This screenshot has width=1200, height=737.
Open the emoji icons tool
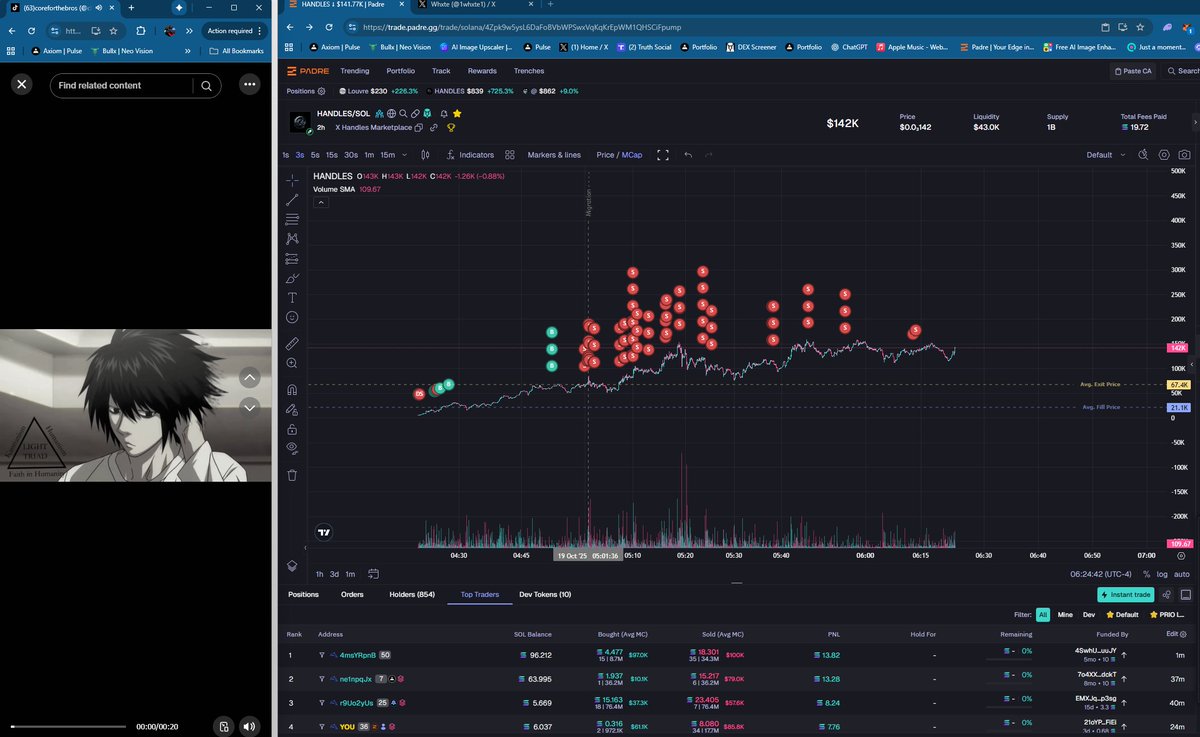pos(292,317)
